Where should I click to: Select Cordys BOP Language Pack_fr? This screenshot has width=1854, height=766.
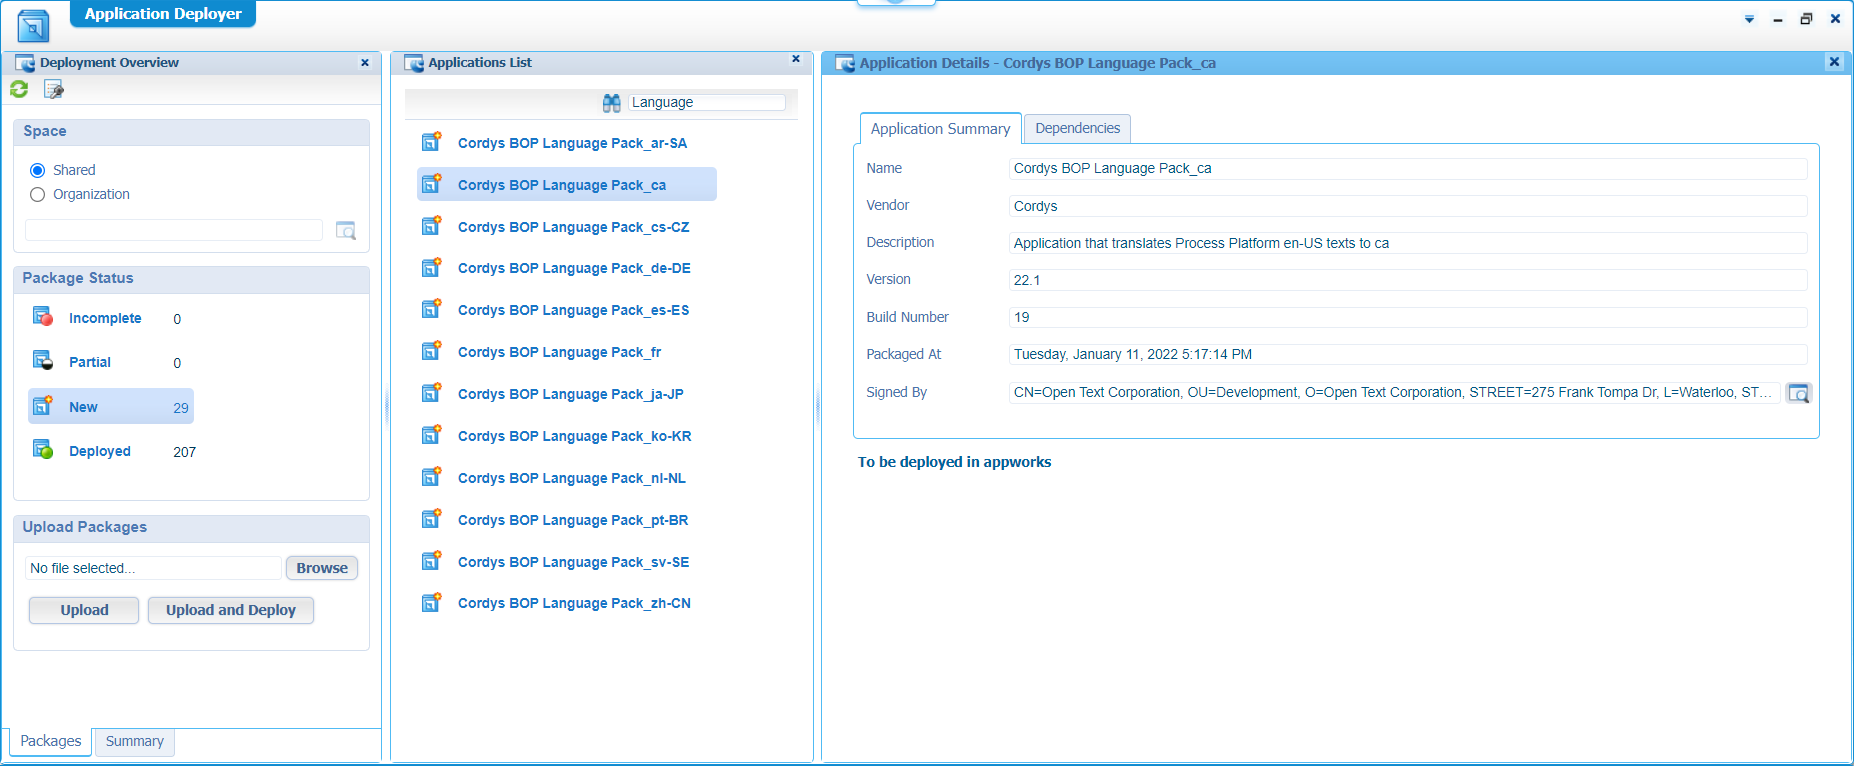coord(559,352)
